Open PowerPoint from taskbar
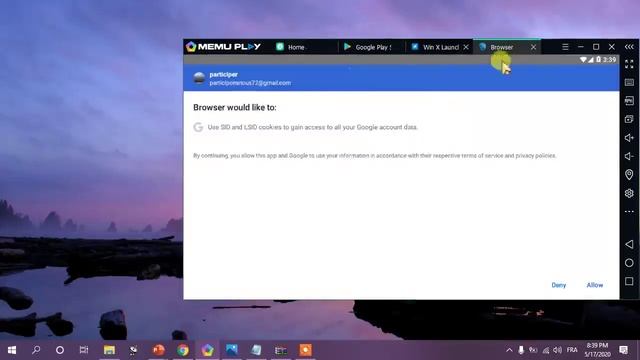Image resolution: width=640 pixels, height=360 pixels. 158,350
